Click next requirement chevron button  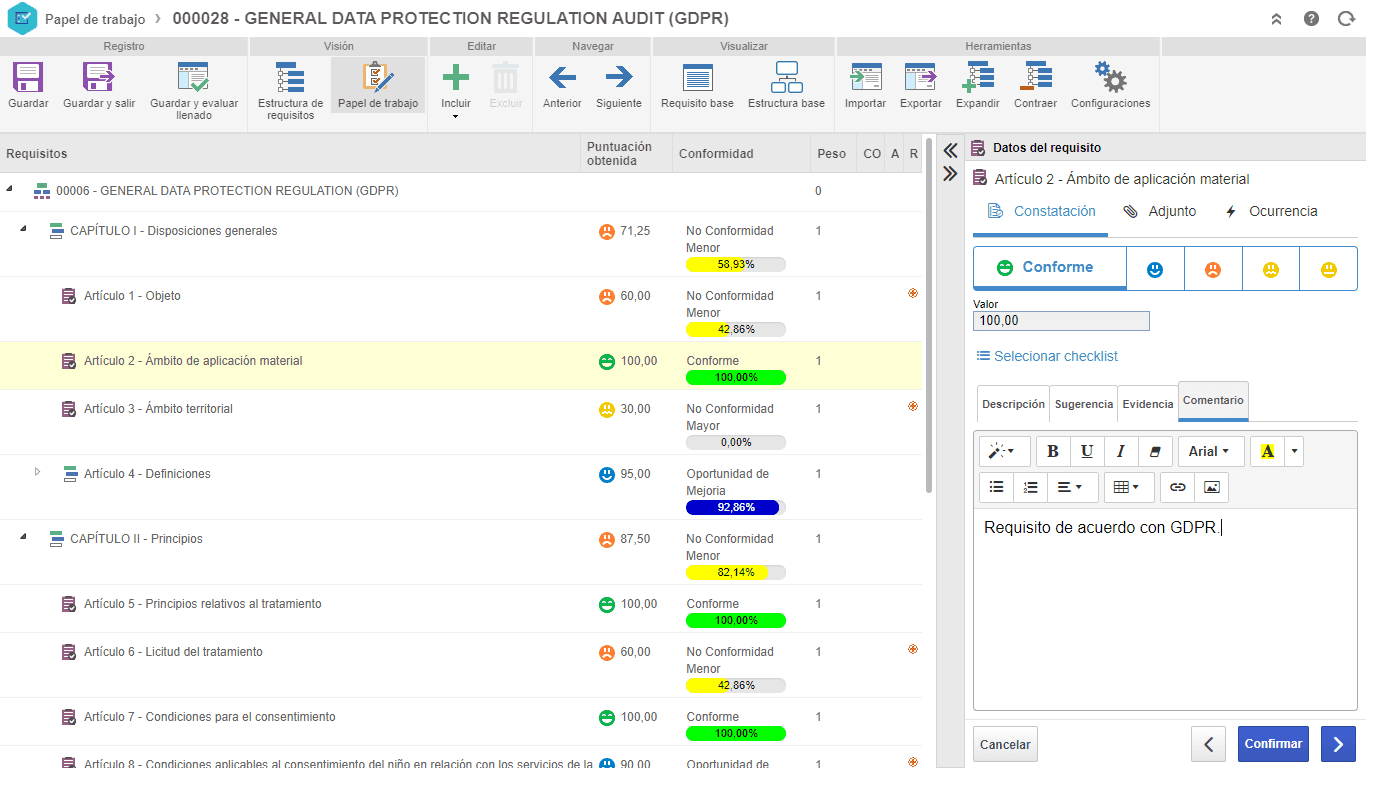click(x=1338, y=744)
